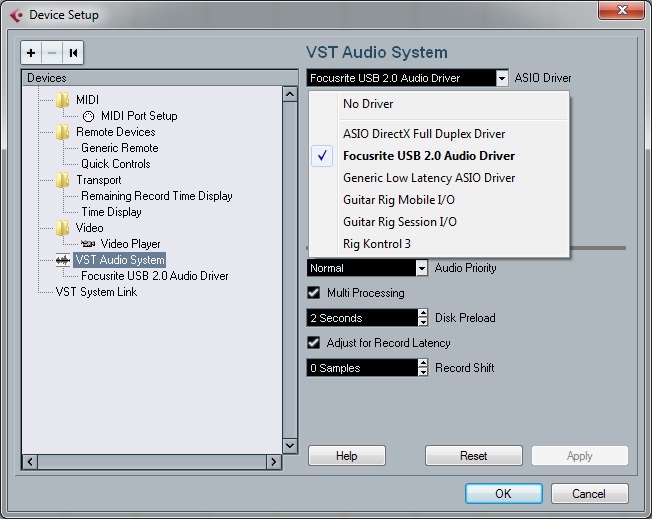Screen dimensions: 652x519
Task: Increase Disk Preload with up arrow
Action: pyautogui.click(x=423, y=314)
